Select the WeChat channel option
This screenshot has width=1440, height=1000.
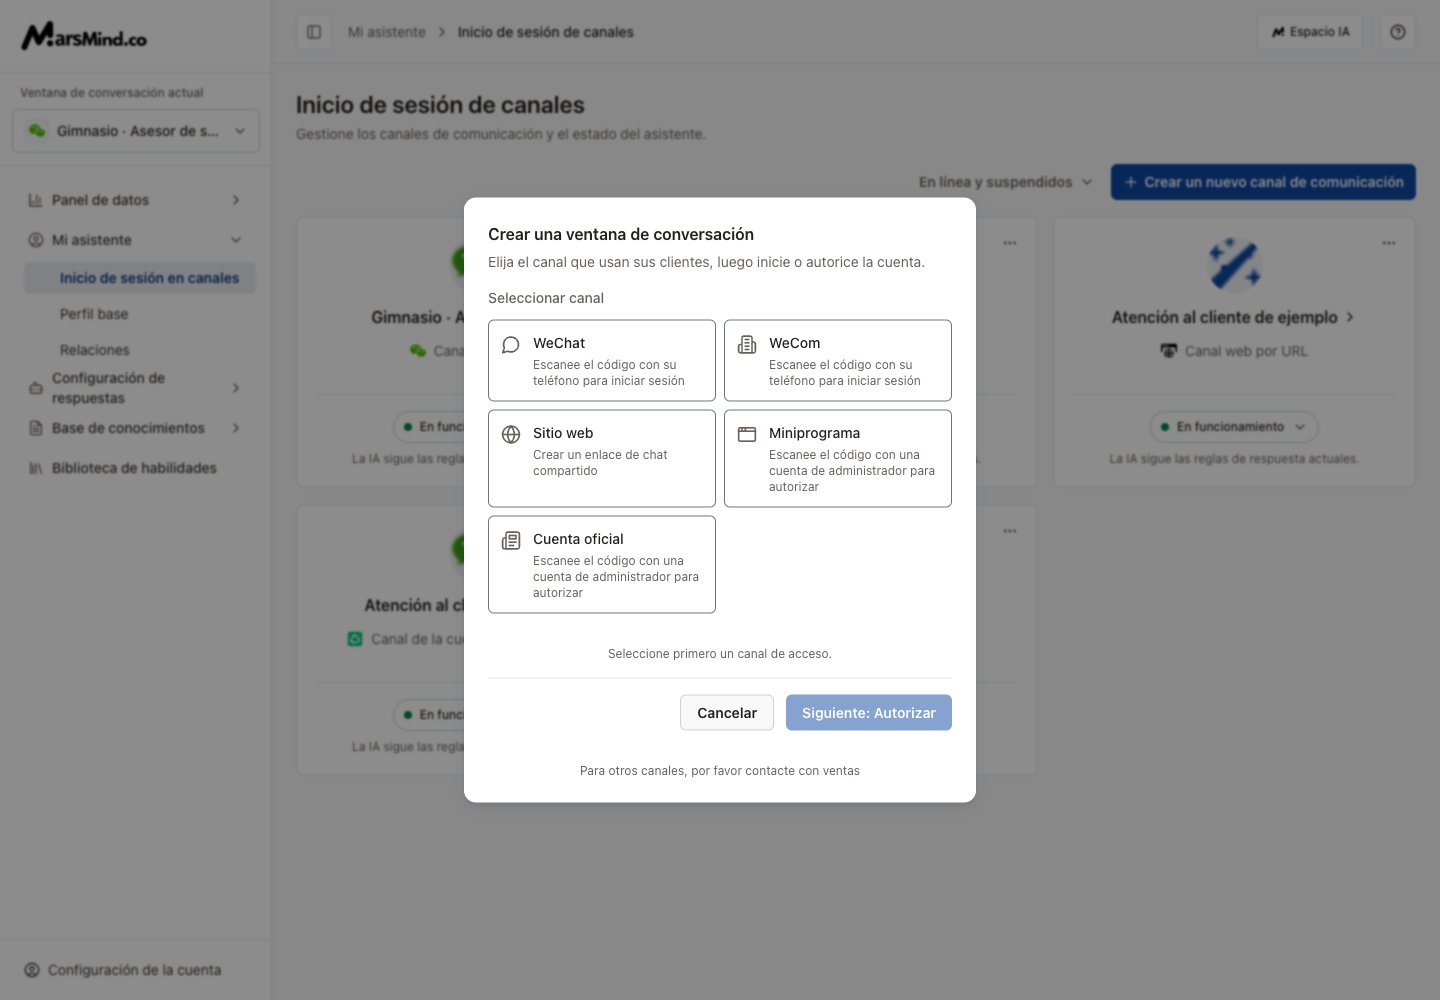602,360
